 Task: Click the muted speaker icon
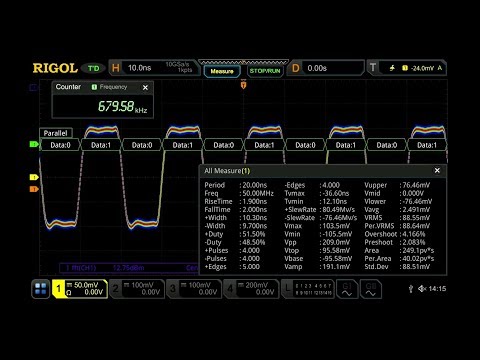pos(422,289)
